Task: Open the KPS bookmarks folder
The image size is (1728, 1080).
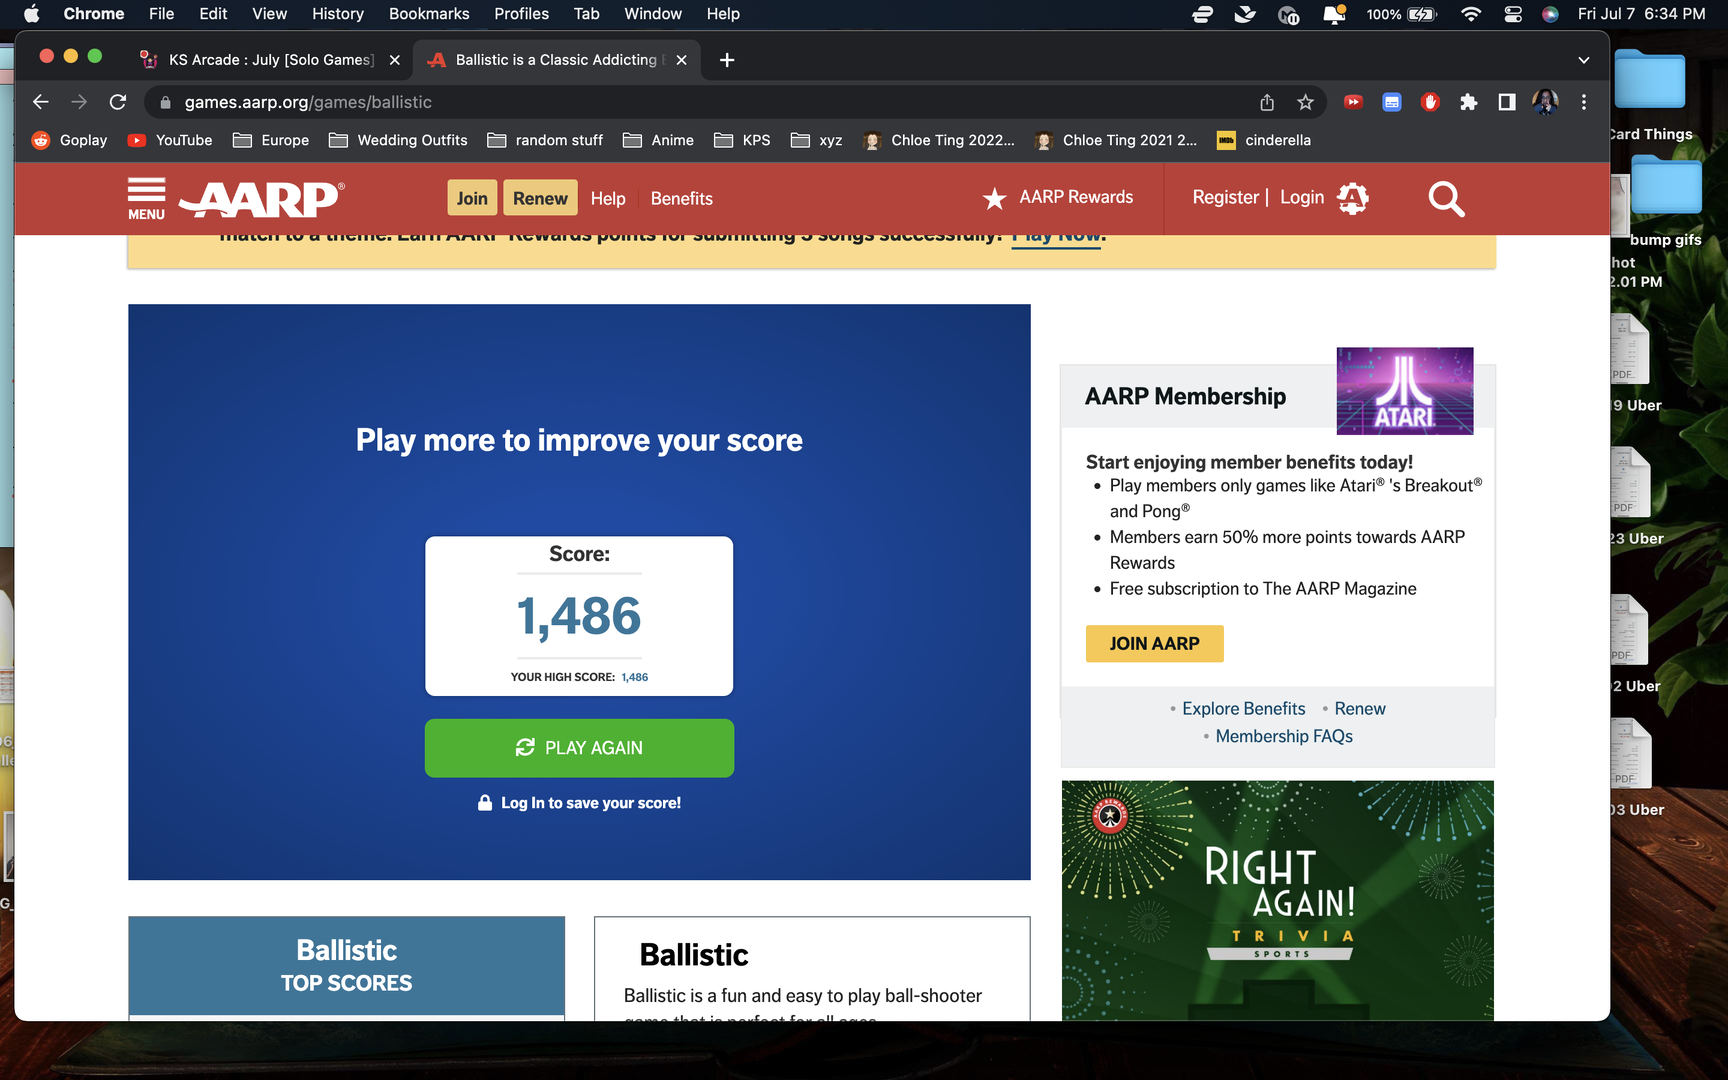Action: click(742, 140)
